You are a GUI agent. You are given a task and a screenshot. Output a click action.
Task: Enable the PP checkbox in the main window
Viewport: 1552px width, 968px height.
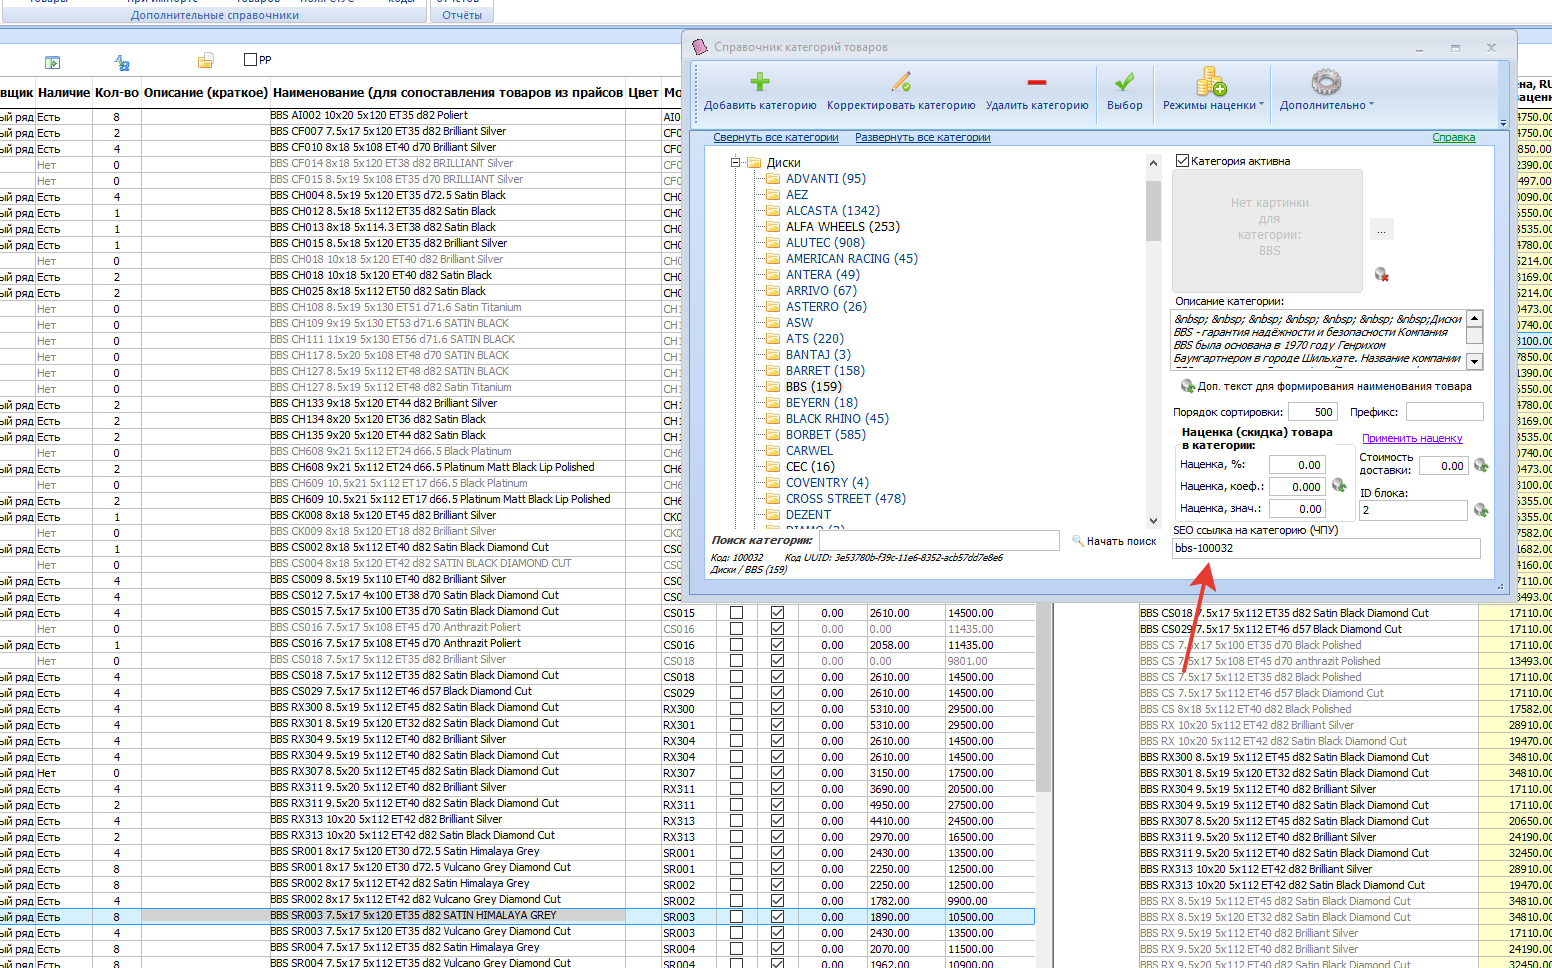click(x=251, y=60)
